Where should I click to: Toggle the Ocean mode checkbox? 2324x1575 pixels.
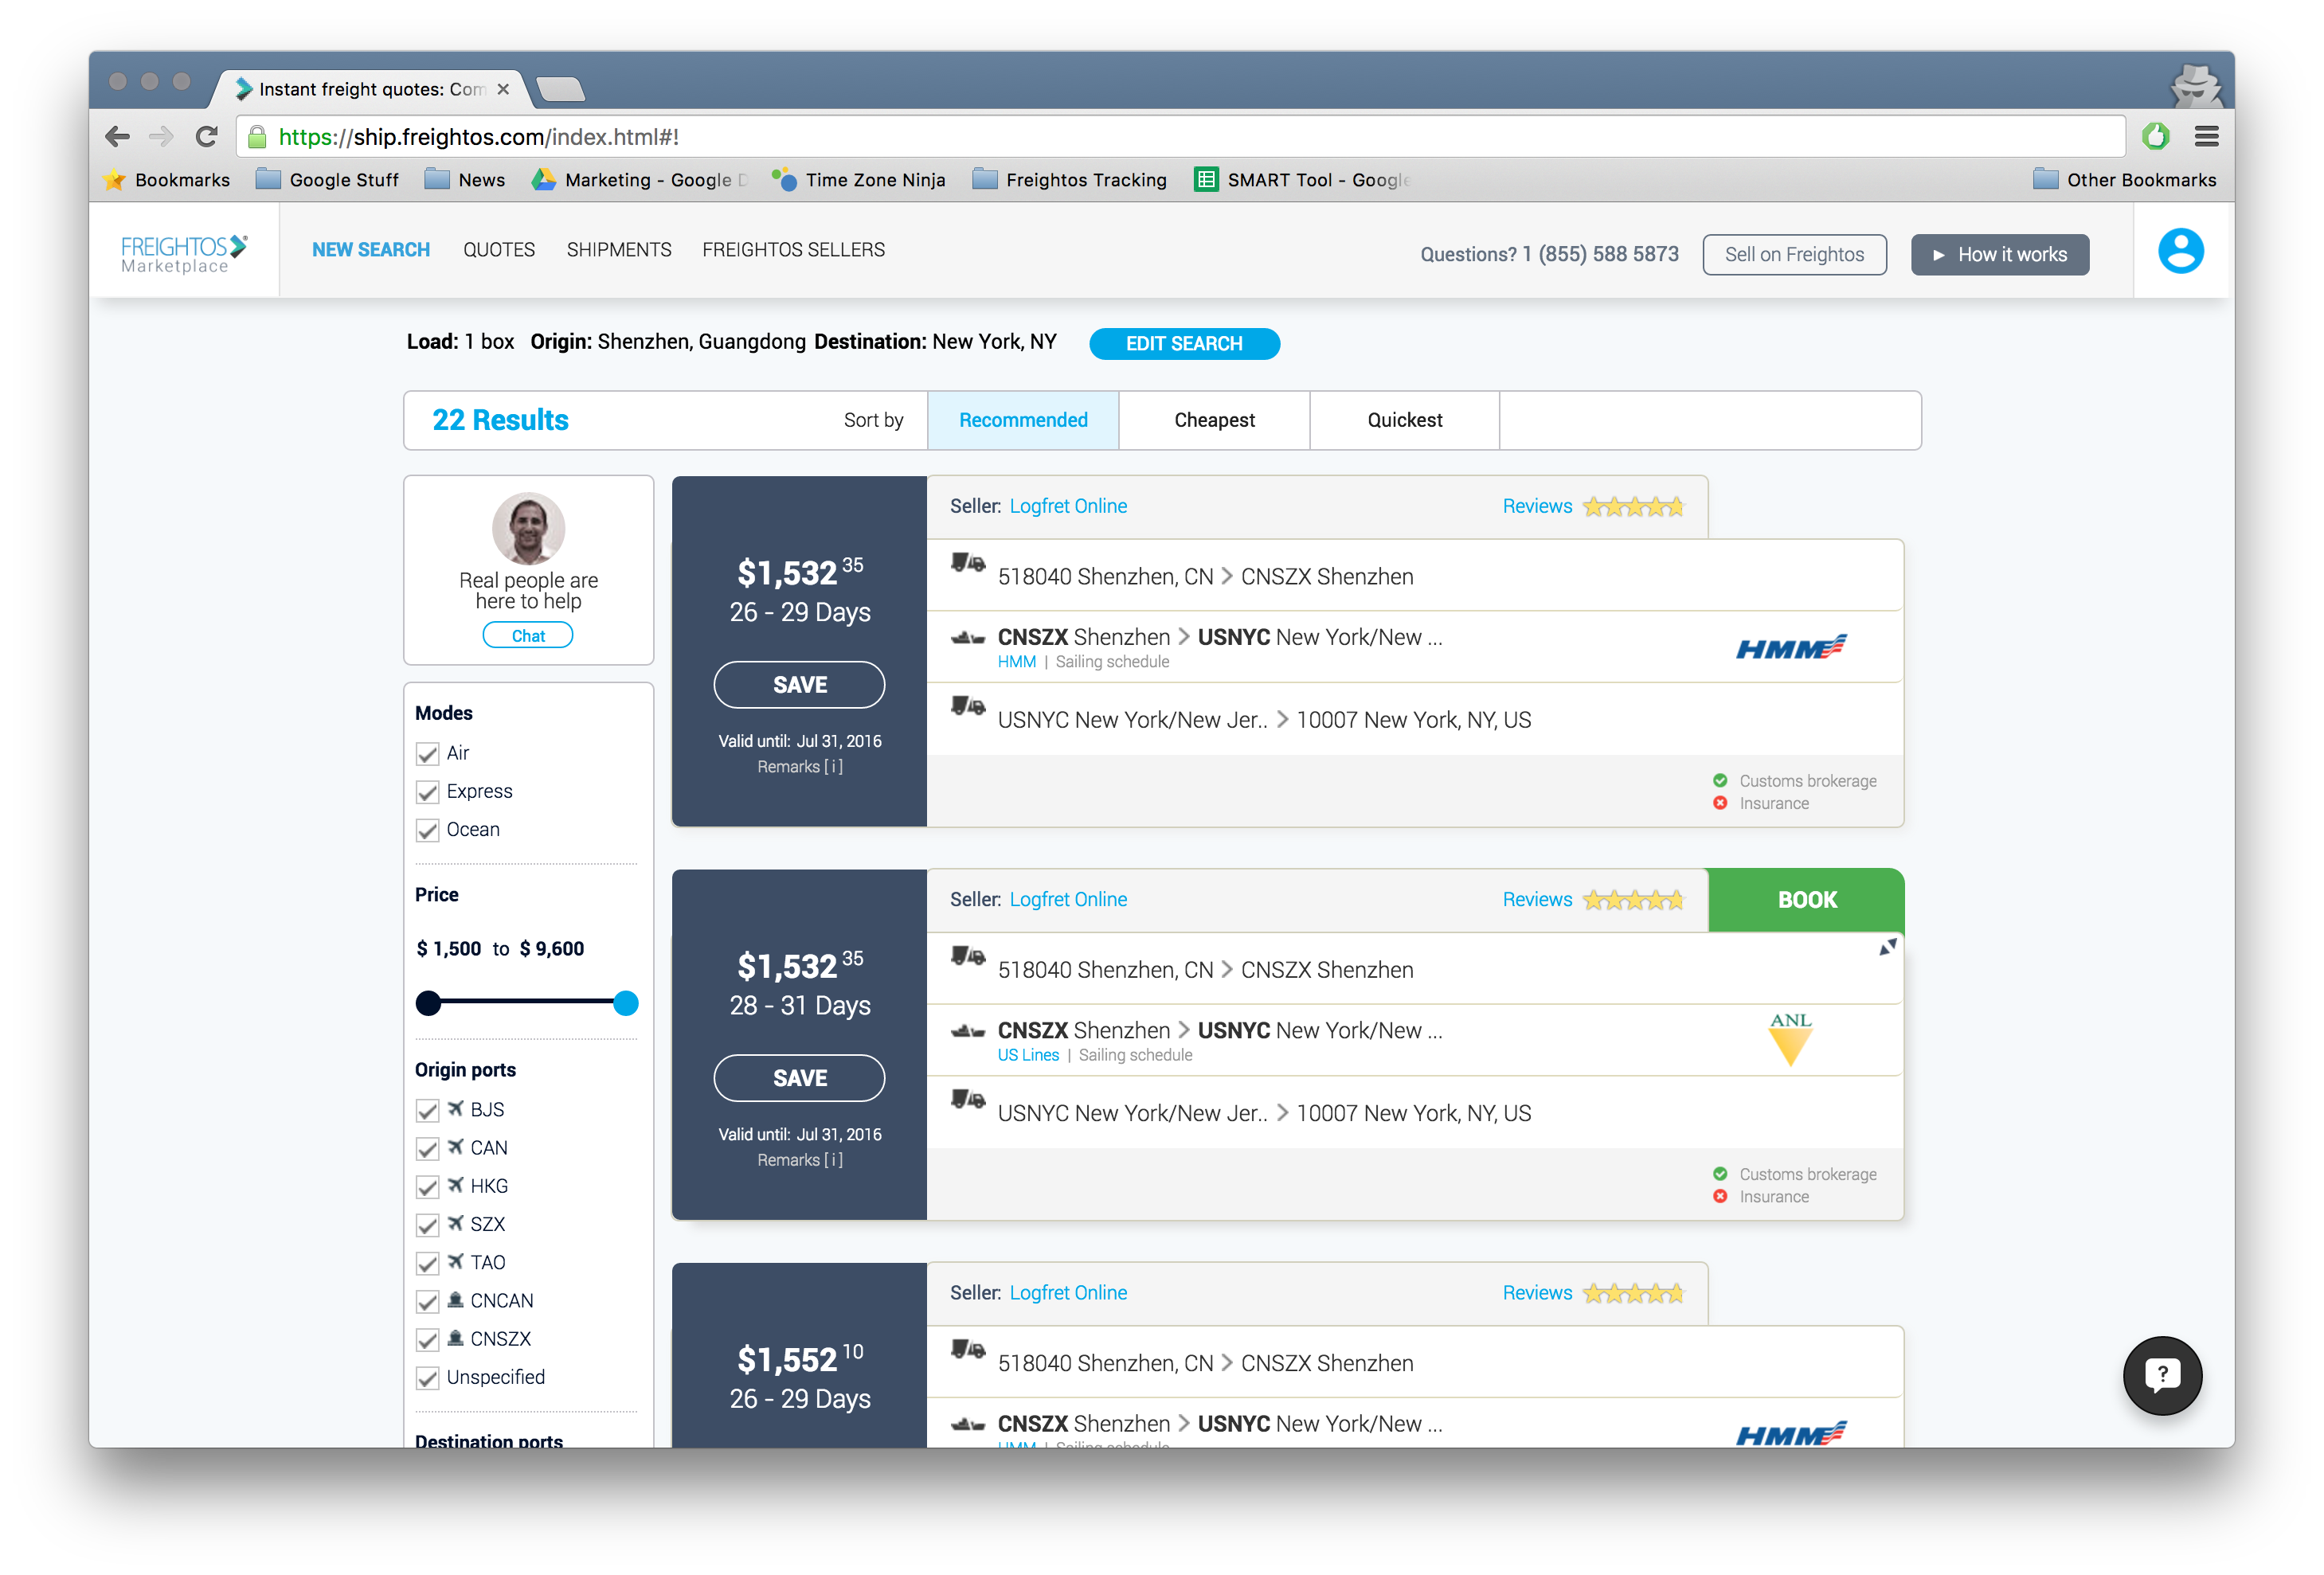428,830
